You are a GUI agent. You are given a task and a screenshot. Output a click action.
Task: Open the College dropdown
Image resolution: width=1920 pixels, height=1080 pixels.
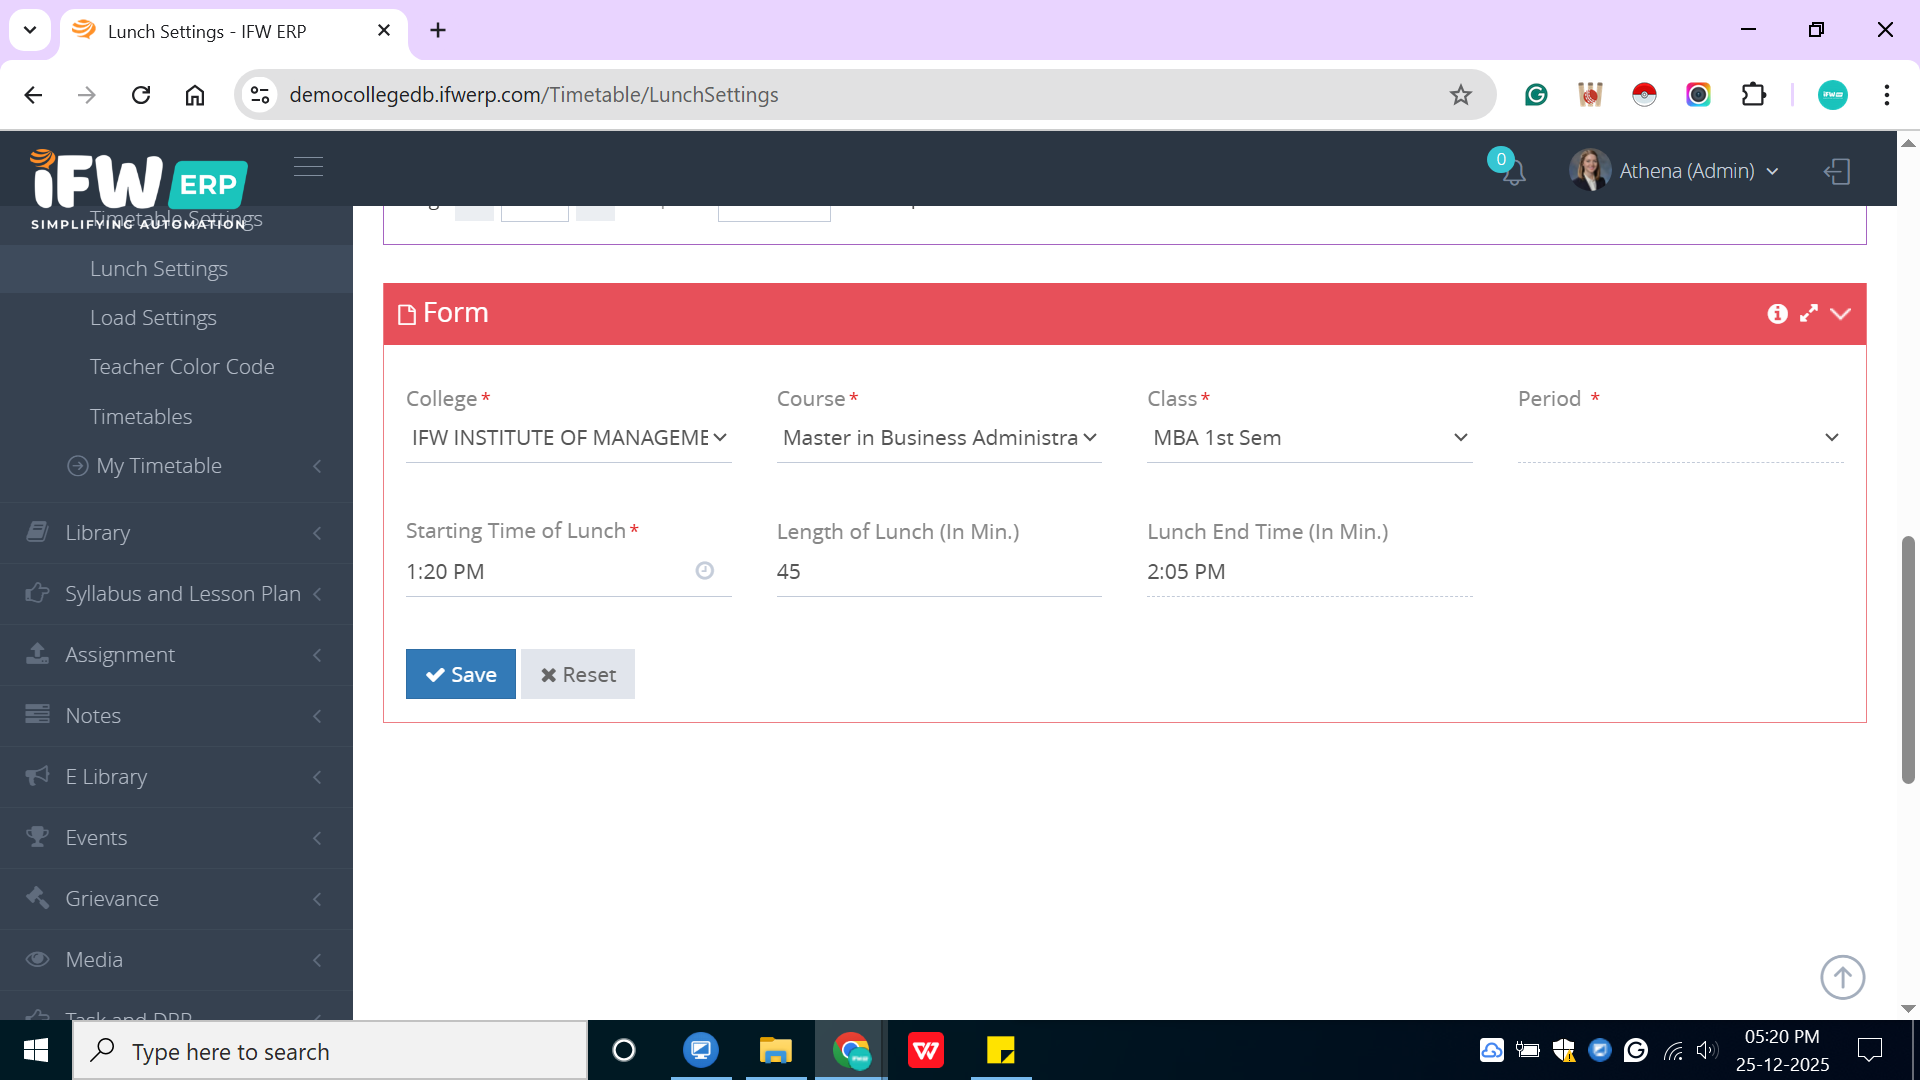[x=568, y=438]
